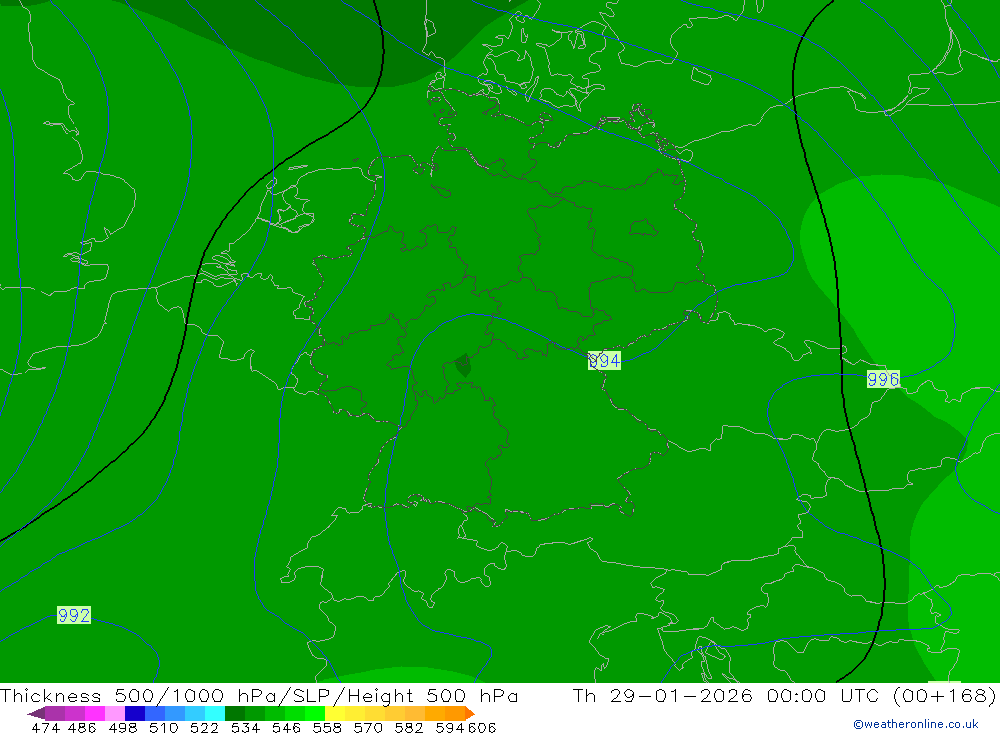Click the 534 legend value

(x=246, y=727)
